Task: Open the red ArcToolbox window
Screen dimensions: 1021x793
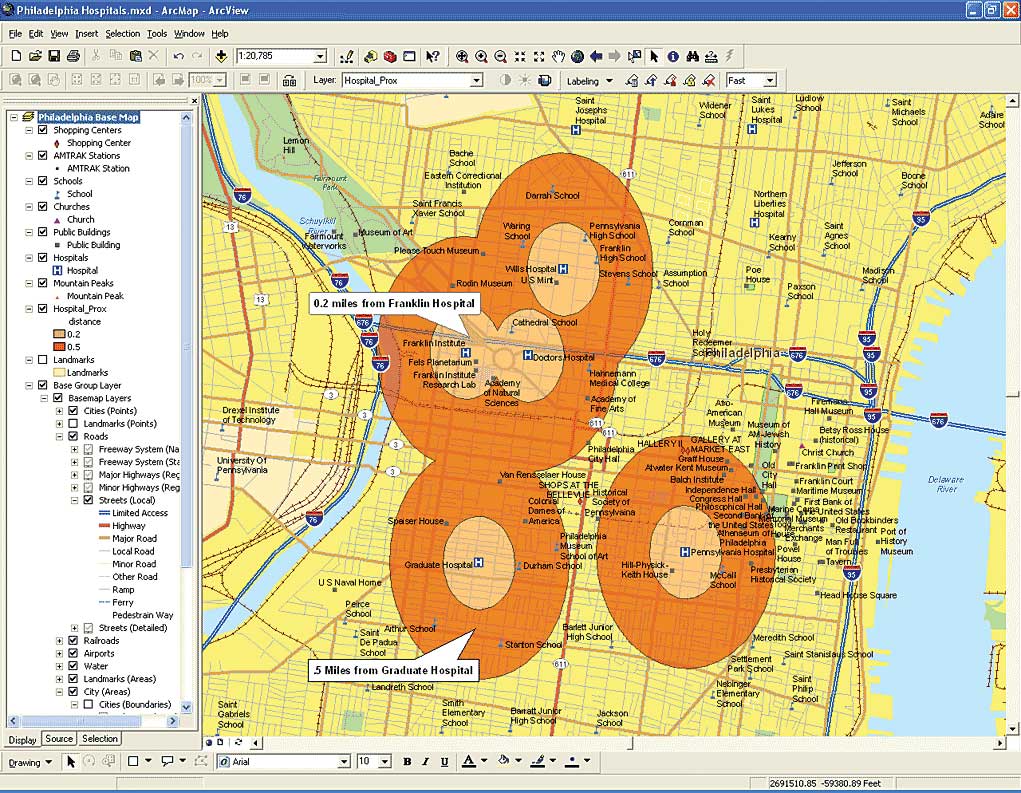Action: coord(390,57)
